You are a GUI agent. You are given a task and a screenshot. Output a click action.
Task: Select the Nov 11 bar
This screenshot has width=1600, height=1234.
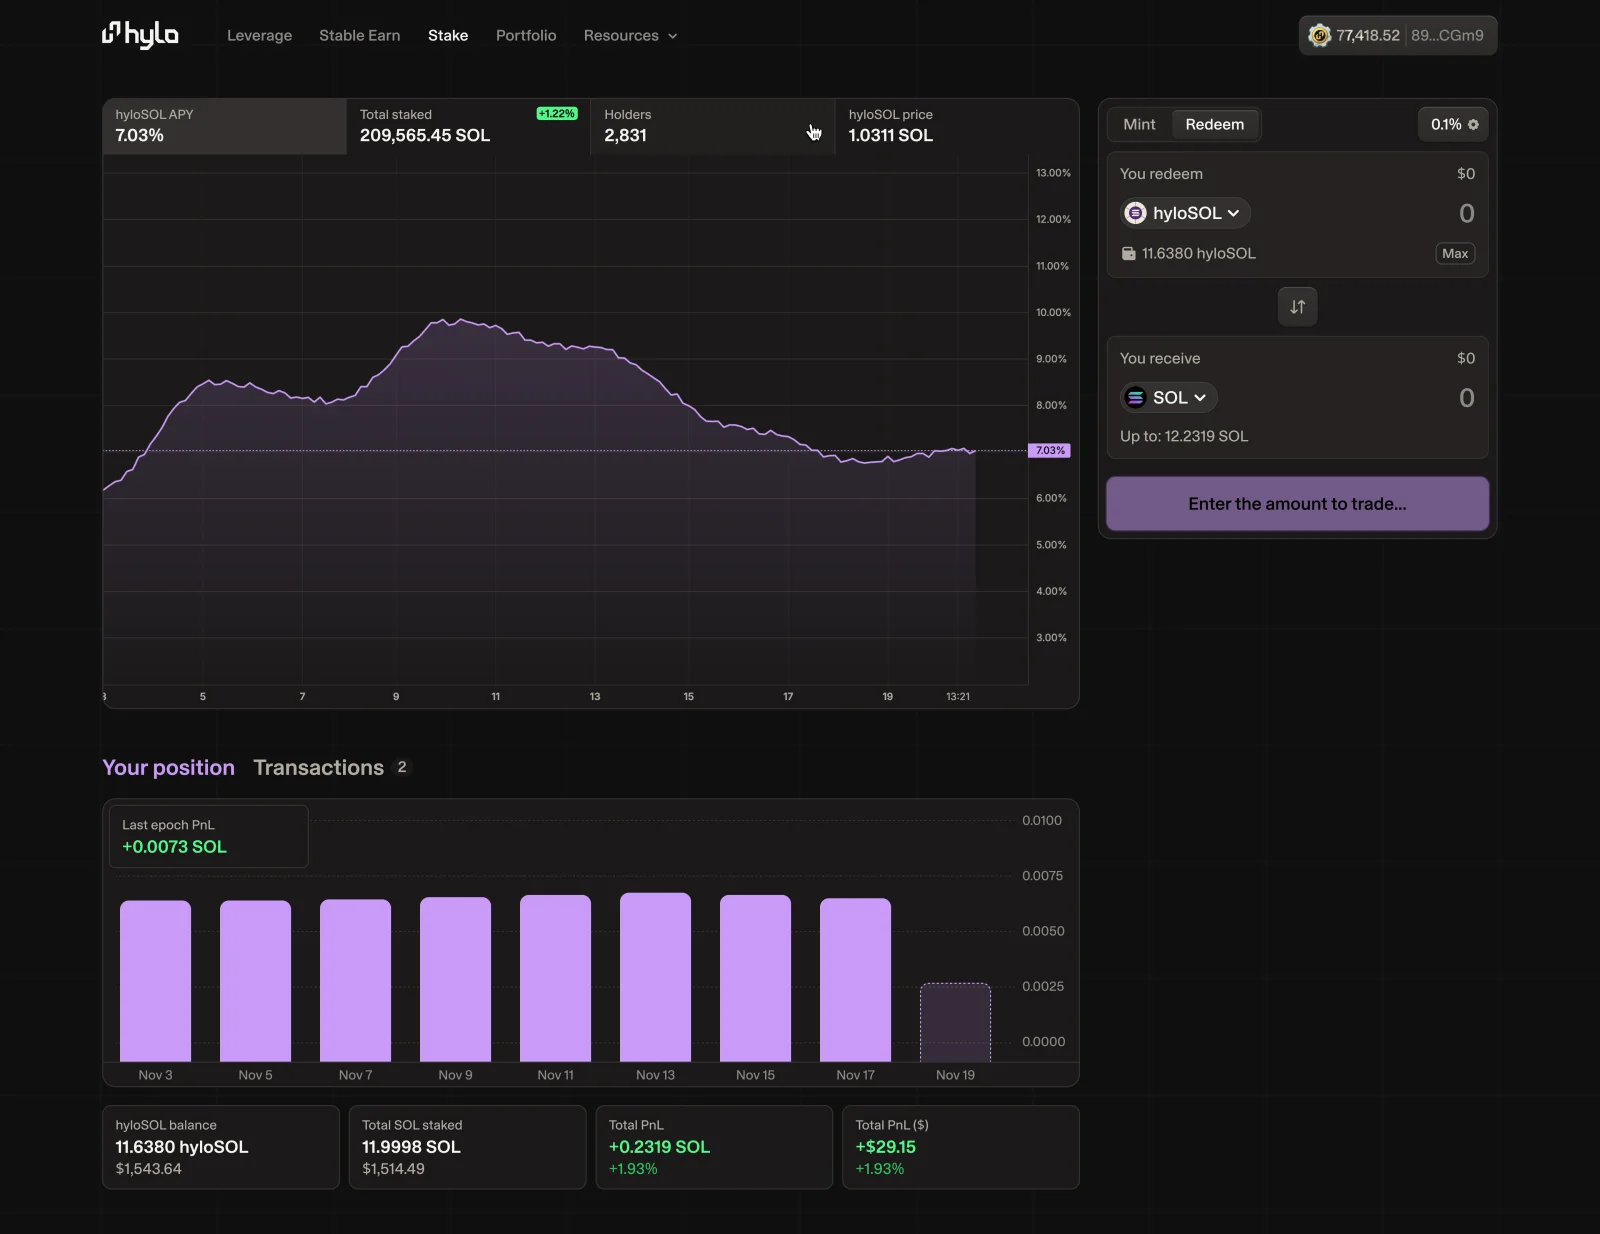point(555,978)
